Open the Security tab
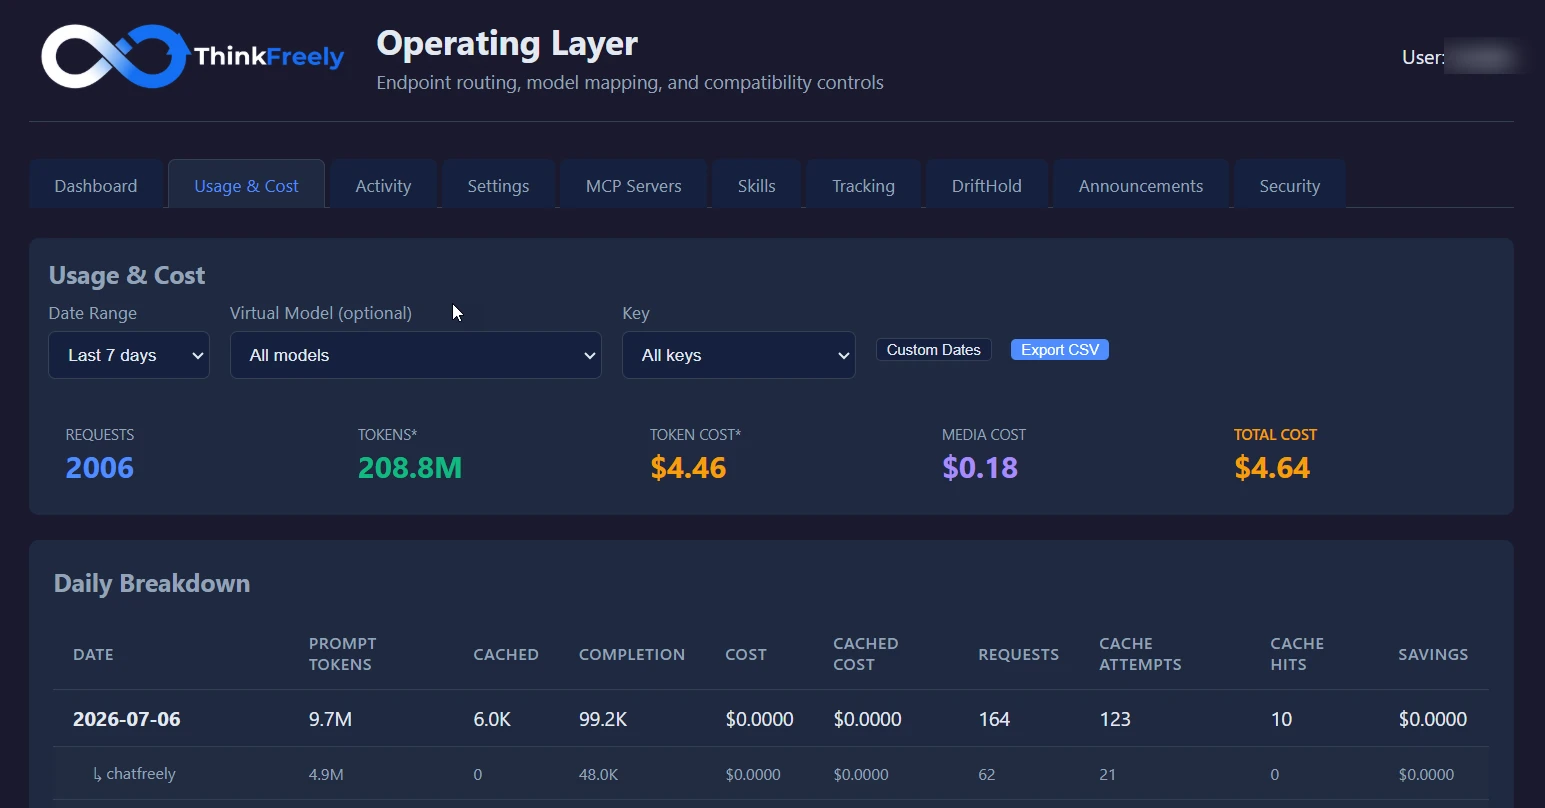1545x808 pixels. point(1290,185)
